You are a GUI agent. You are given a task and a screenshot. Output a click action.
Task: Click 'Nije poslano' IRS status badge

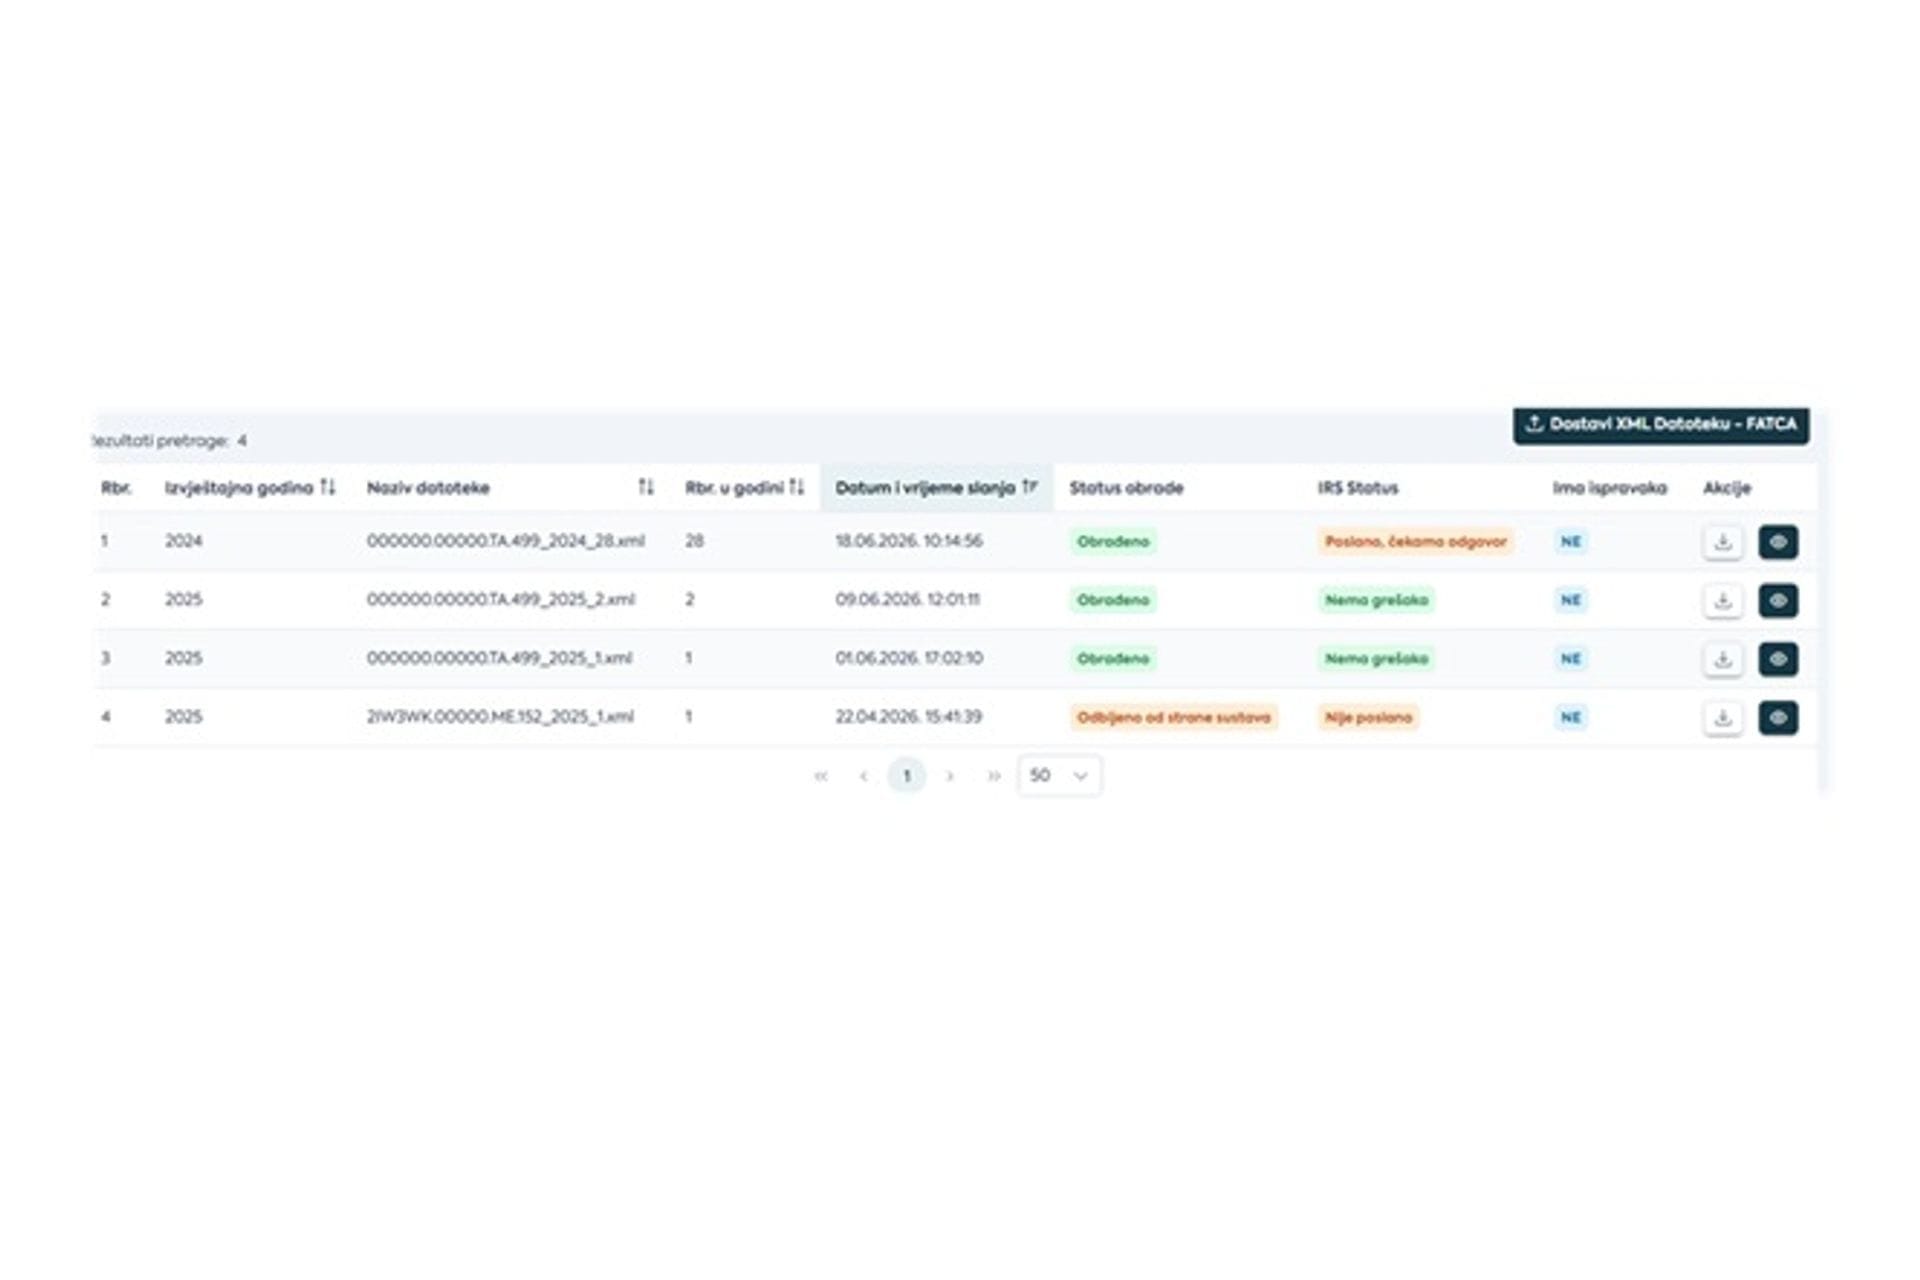[1368, 717]
